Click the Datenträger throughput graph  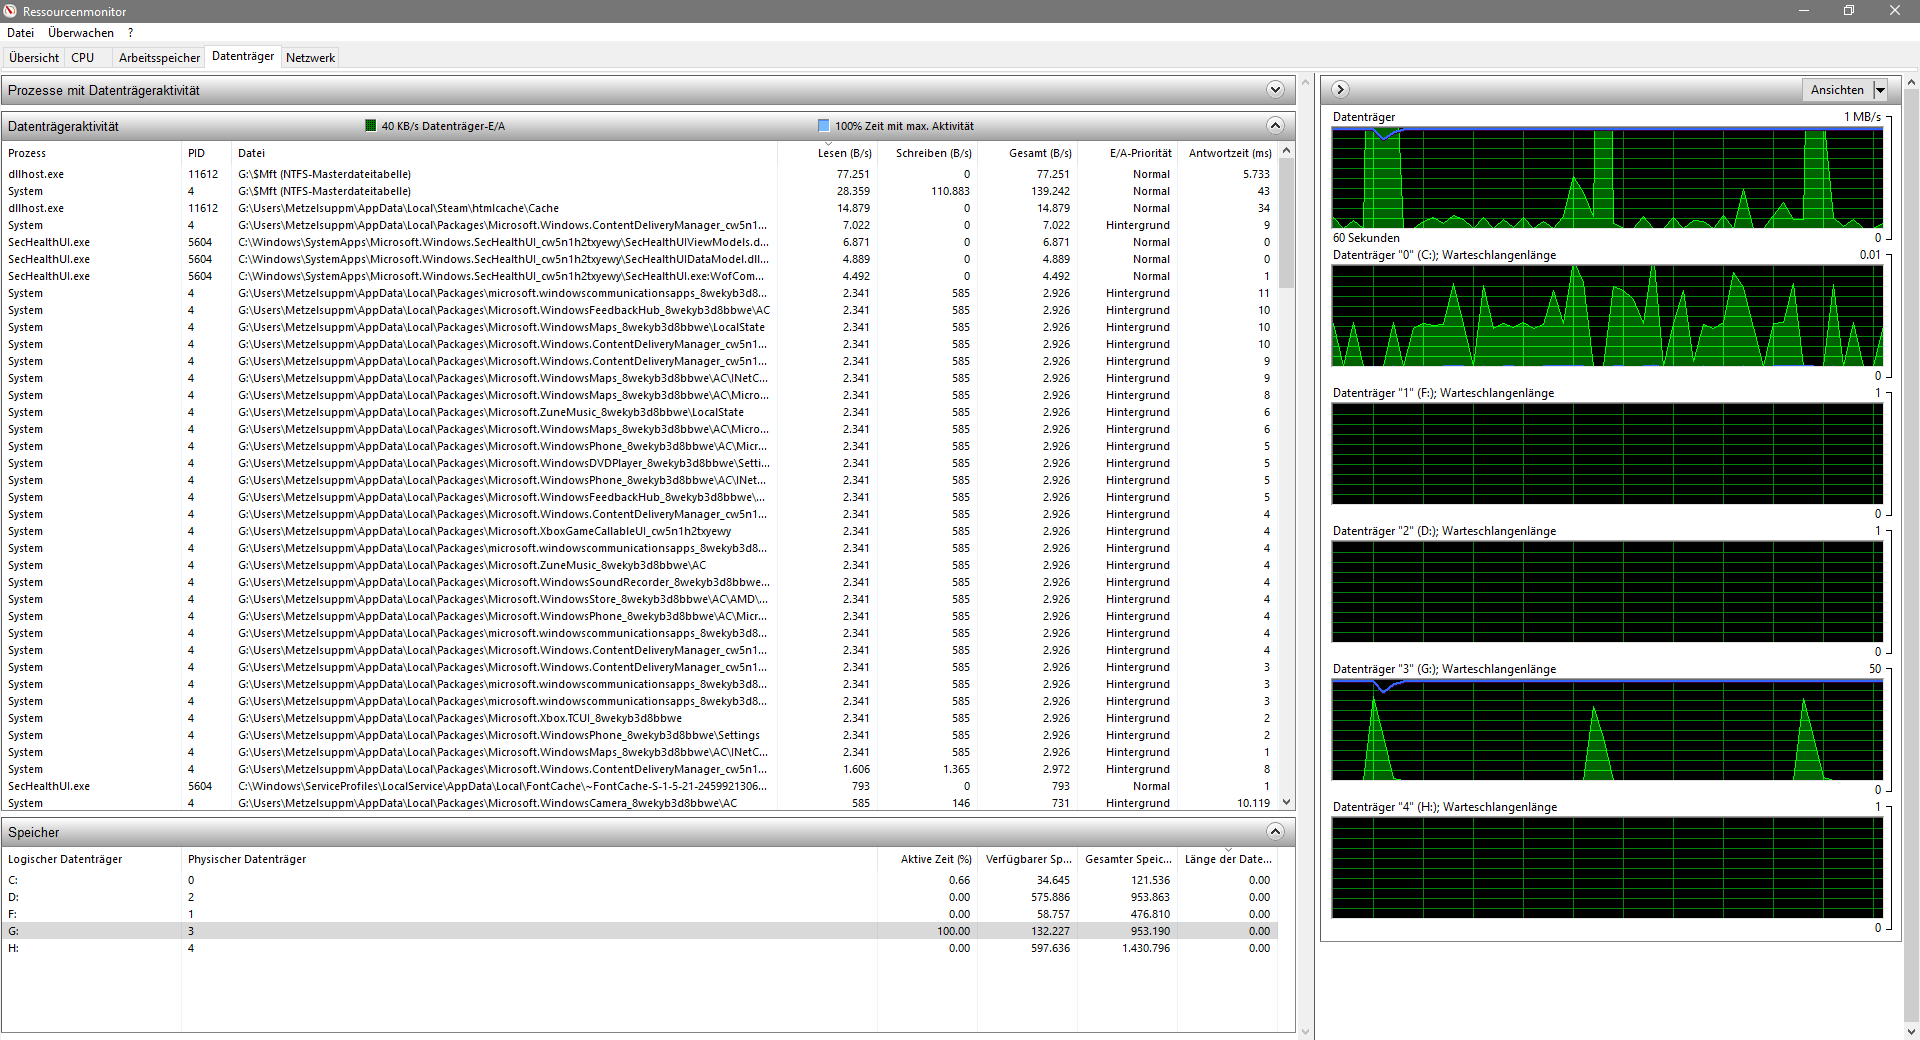click(1607, 178)
